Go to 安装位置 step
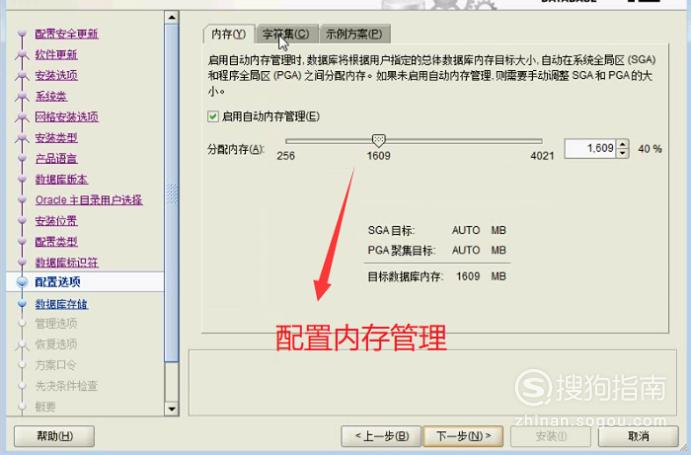 pos(56,220)
